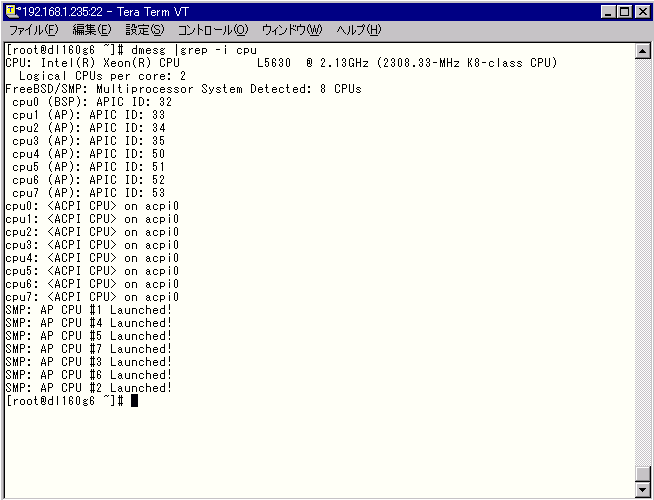Click 'cpu7 (AP): APIC ID: 53' line
This screenshot has height=500, width=654.
coord(89,193)
